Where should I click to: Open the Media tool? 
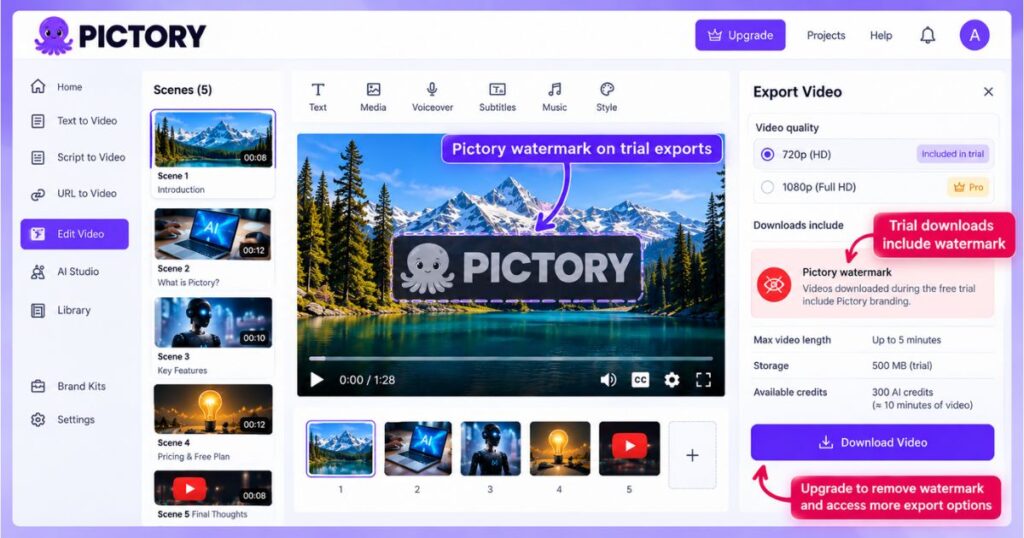pyautogui.click(x=373, y=97)
